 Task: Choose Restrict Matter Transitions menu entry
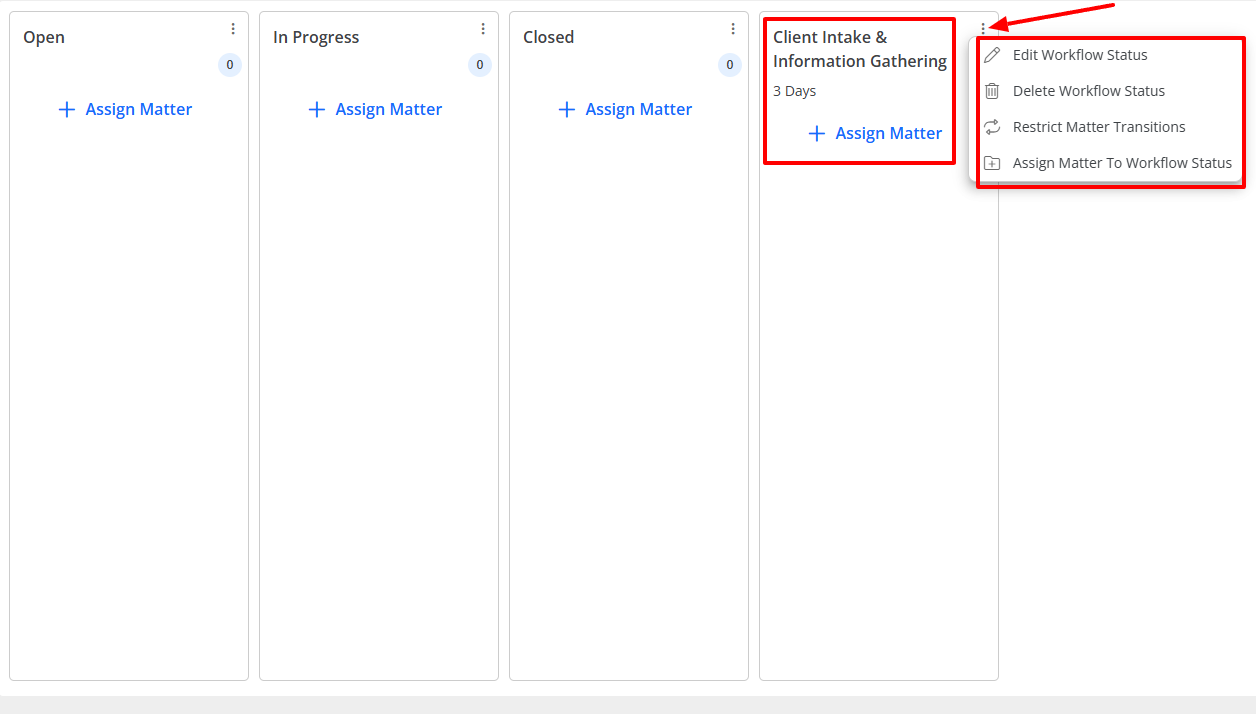point(1099,126)
